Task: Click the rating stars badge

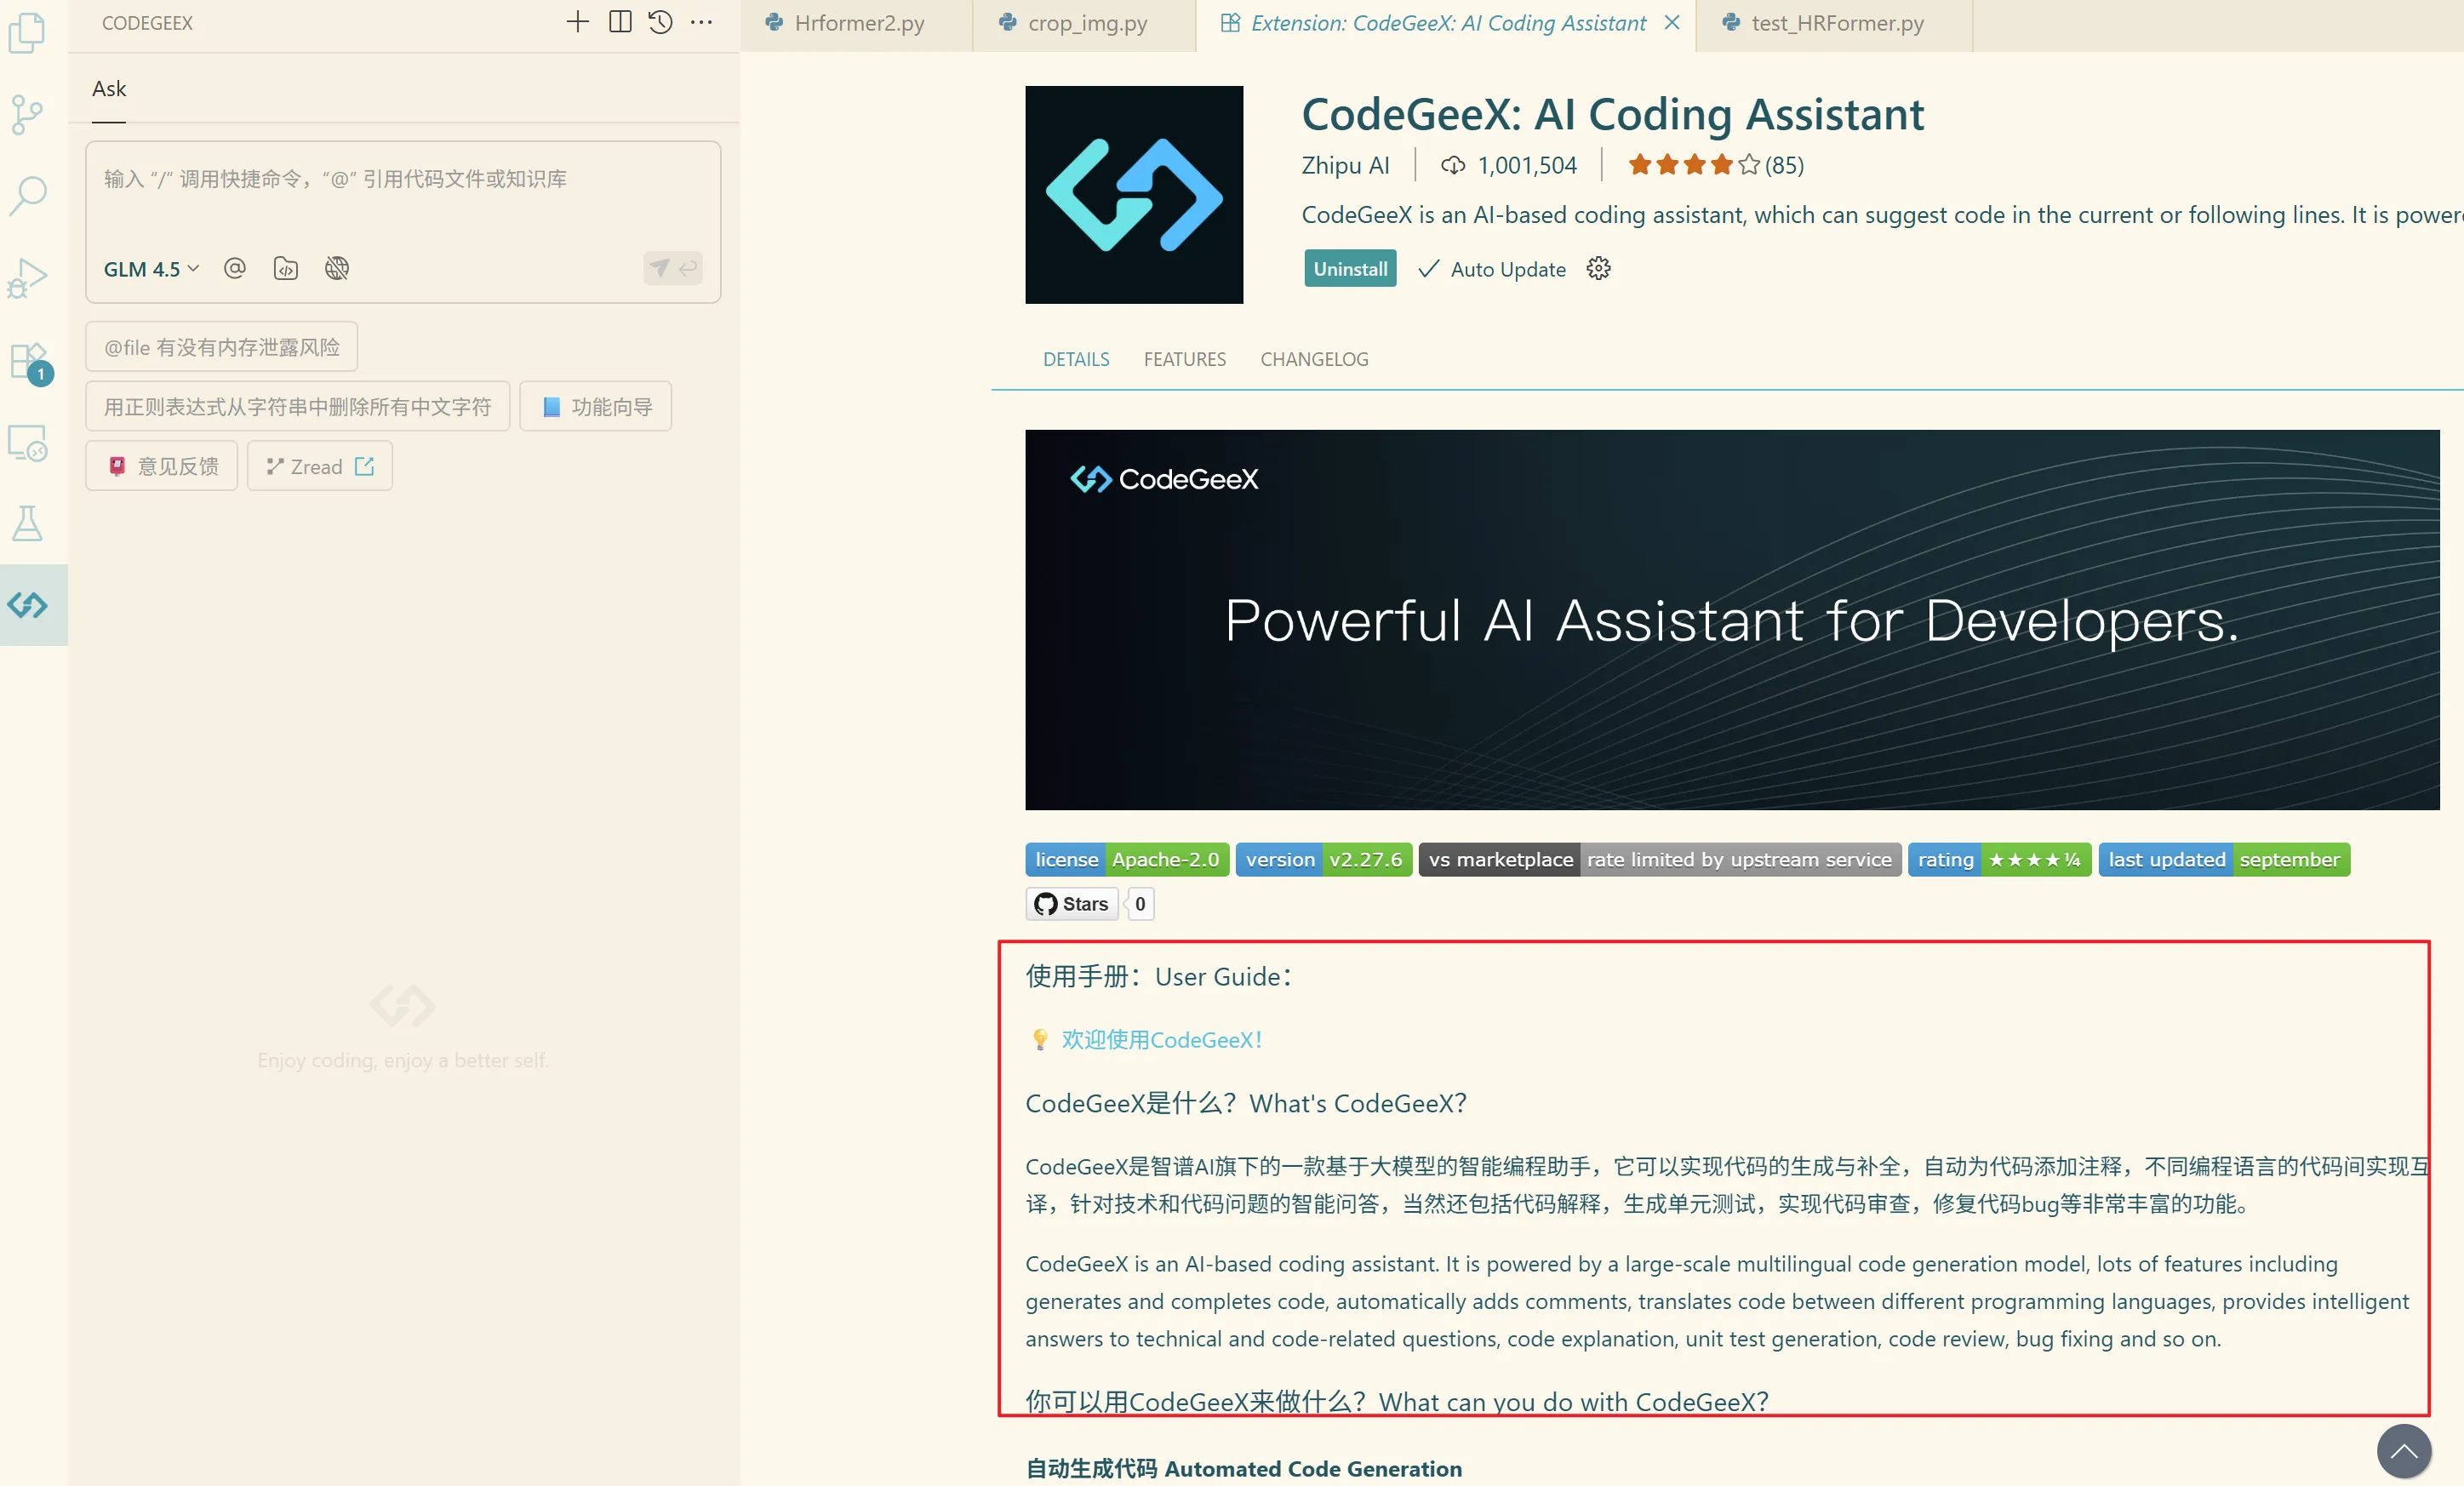Action: point(1999,860)
